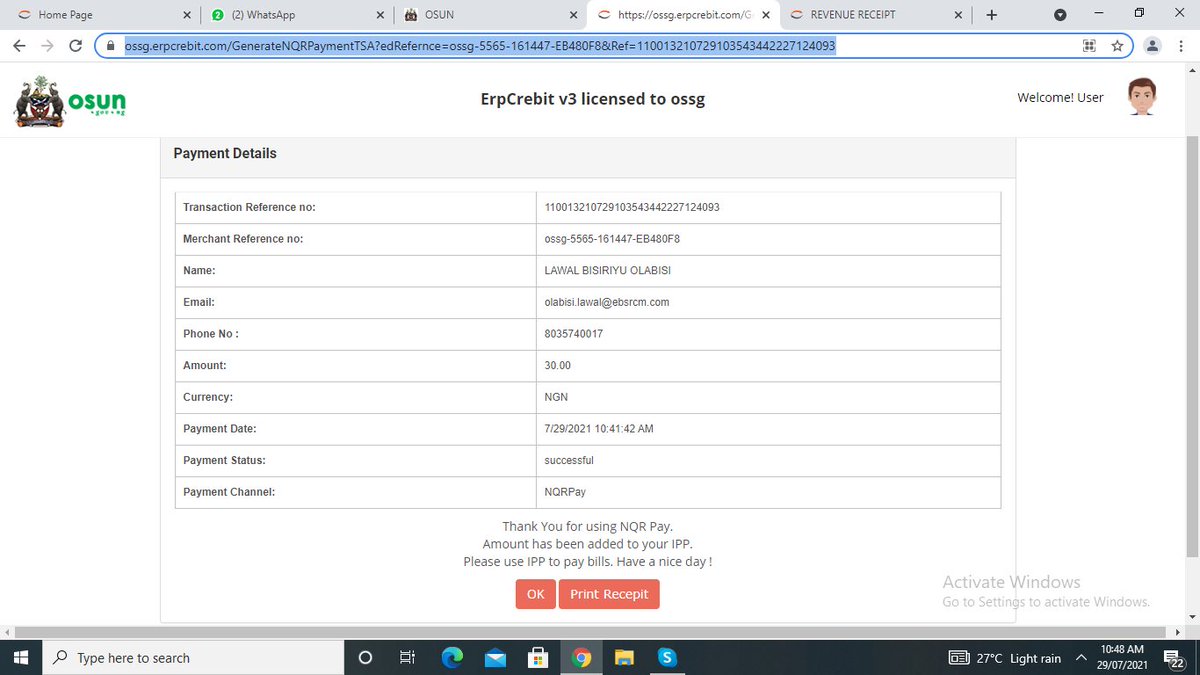Open Cortana circle icon
The height and width of the screenshot is (675, 1200).
point(365,657)
